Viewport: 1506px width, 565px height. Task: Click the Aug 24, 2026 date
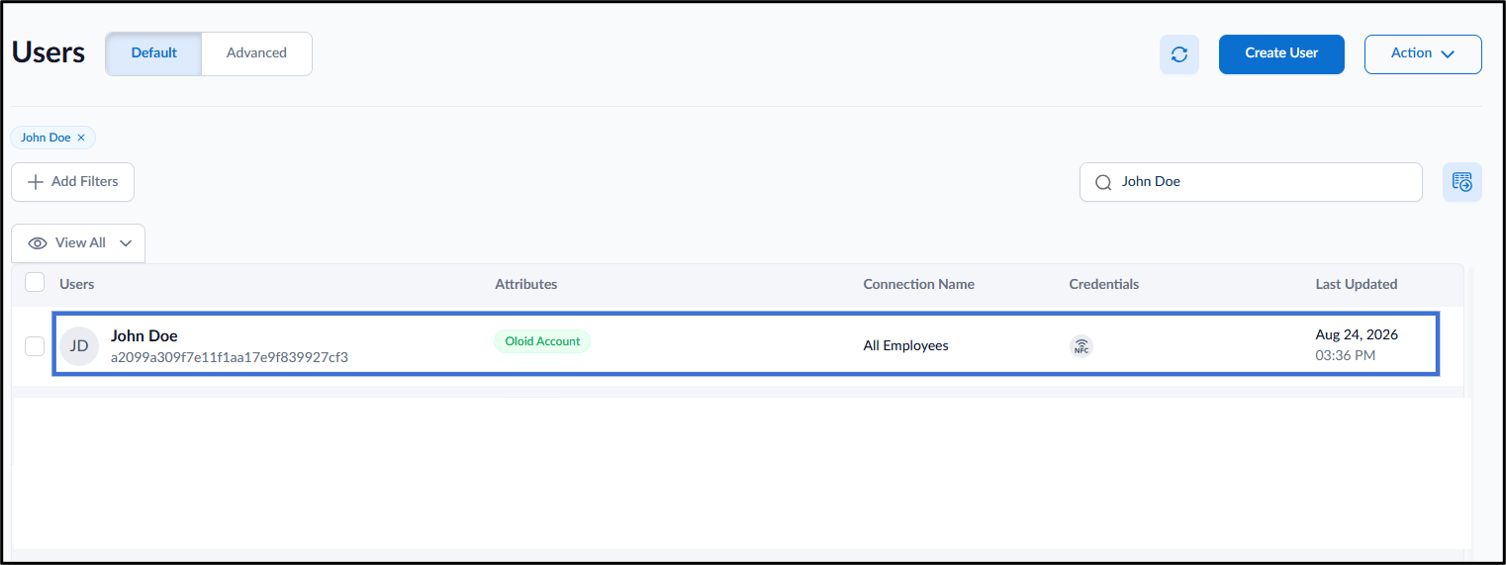coord(1357,335)
